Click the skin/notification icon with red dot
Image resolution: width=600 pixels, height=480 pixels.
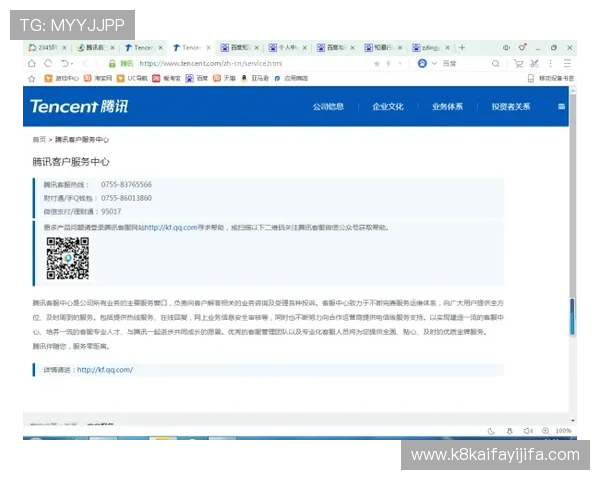pyautogui.click(x=523, y=47)
